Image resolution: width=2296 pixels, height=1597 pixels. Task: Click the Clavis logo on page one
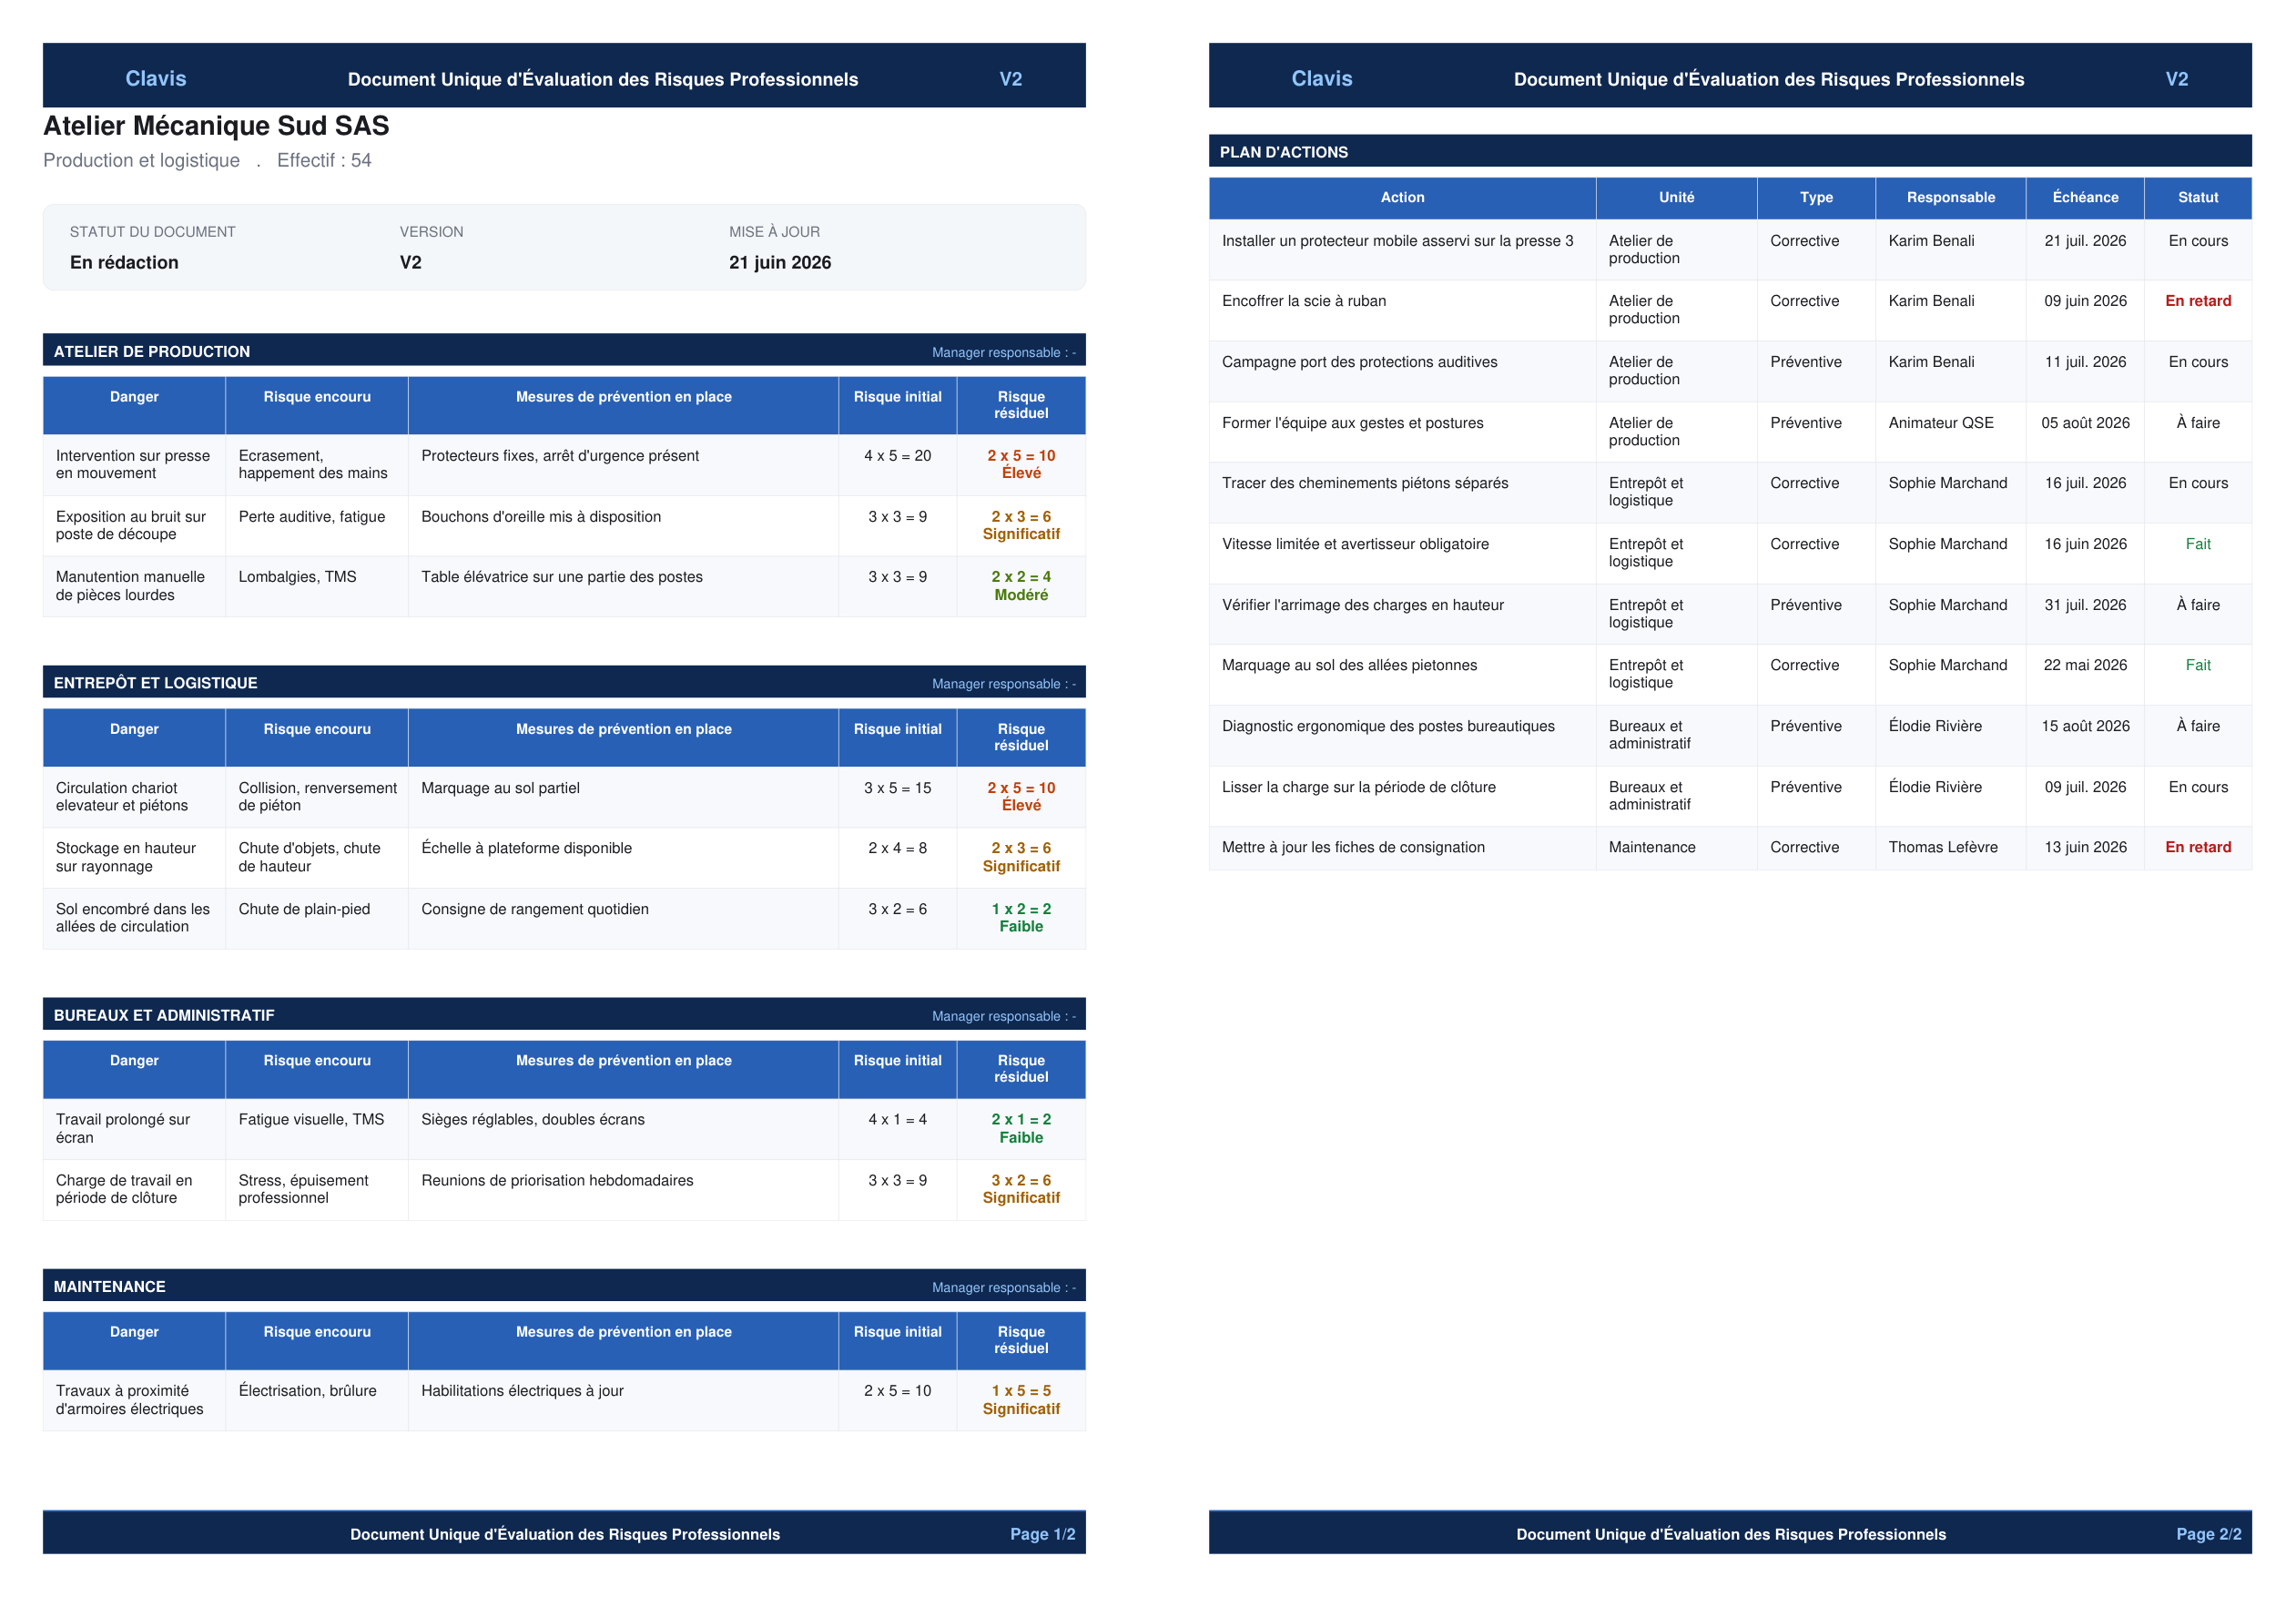pos(156,78)
